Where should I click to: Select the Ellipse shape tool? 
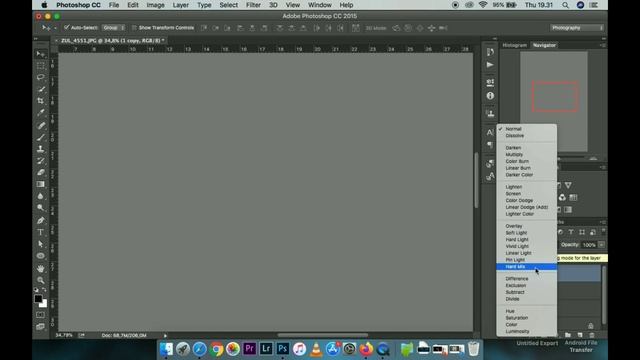click(x=40, y=256)
